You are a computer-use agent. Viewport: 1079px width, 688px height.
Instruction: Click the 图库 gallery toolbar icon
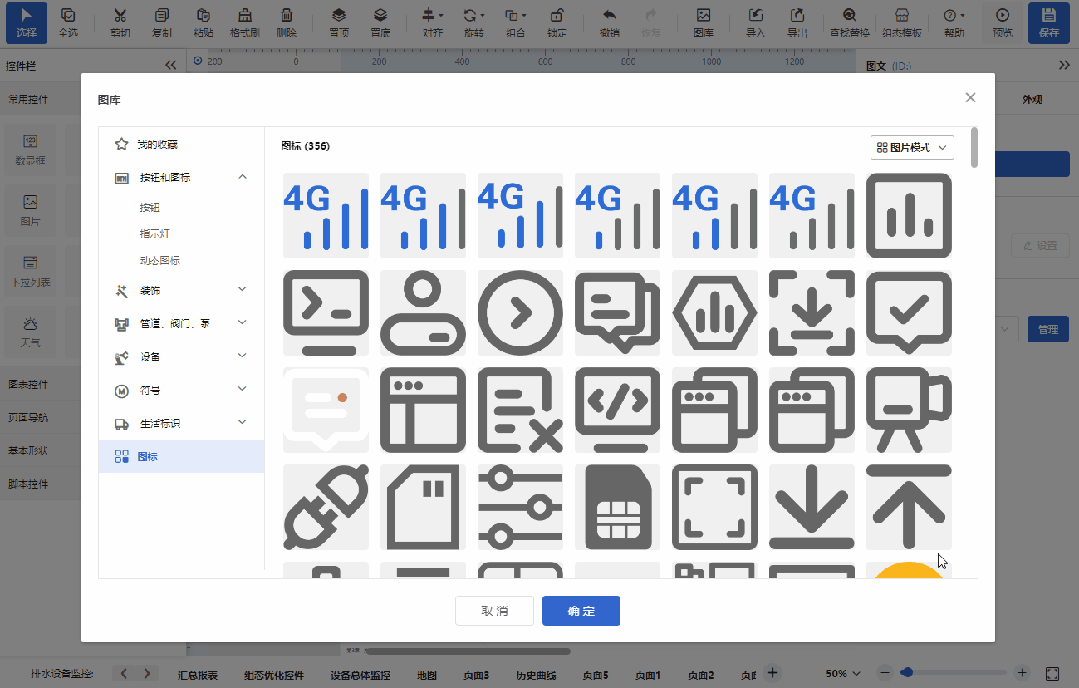point(703,22)
